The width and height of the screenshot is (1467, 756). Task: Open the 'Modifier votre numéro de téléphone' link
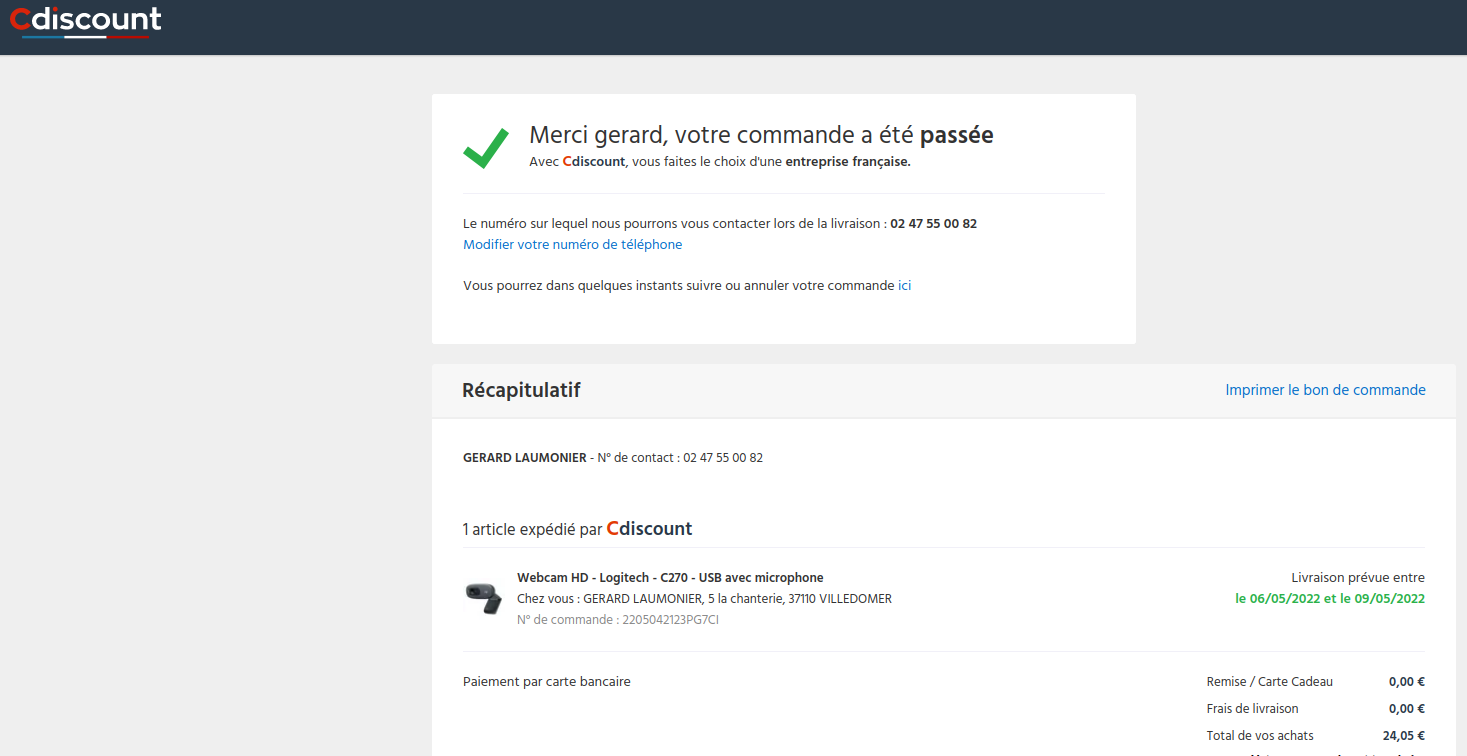pos(572,245)
